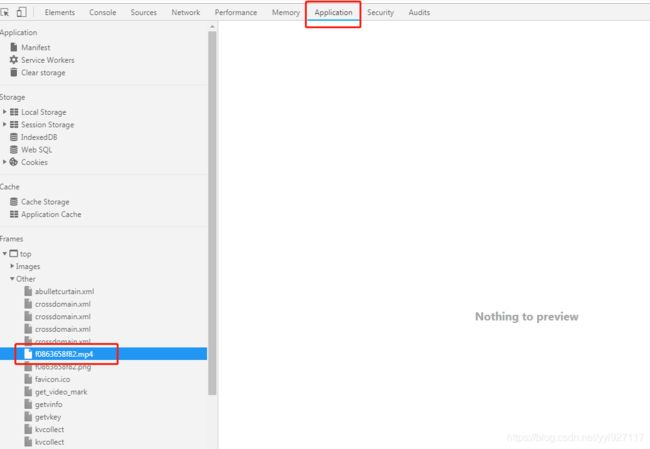This screenshot has height=449, width=650.
Task: Select favicon.ico file
Action: [x=52, y=379]
